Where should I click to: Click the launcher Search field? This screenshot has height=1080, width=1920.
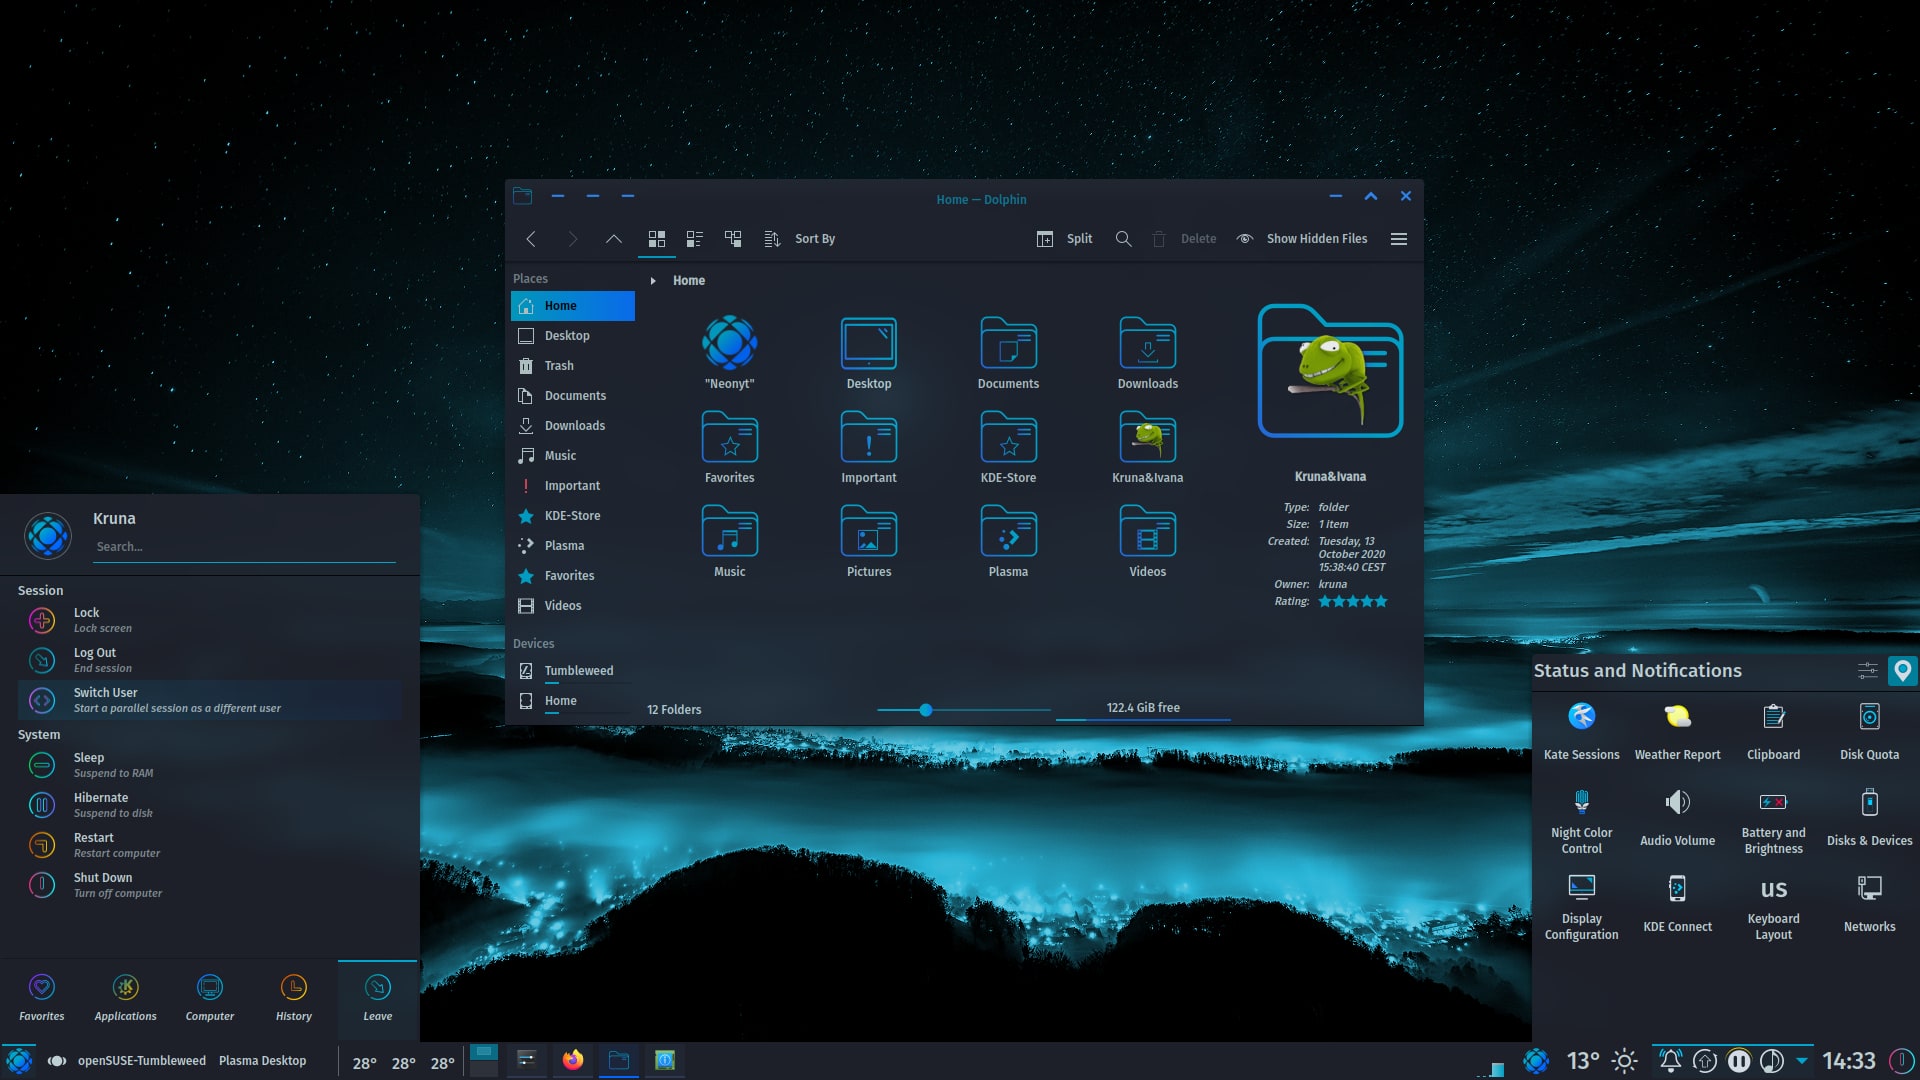pyautogui.click(x=244, y=547)
